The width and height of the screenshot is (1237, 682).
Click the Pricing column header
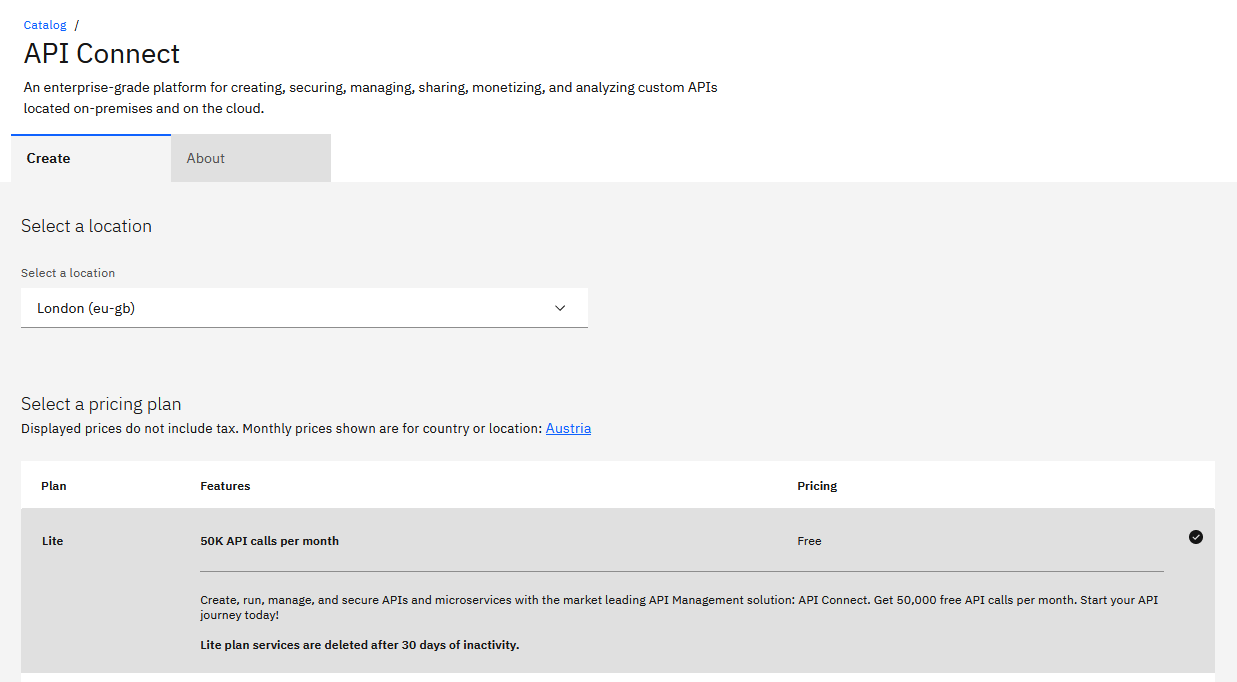[817, 486]
